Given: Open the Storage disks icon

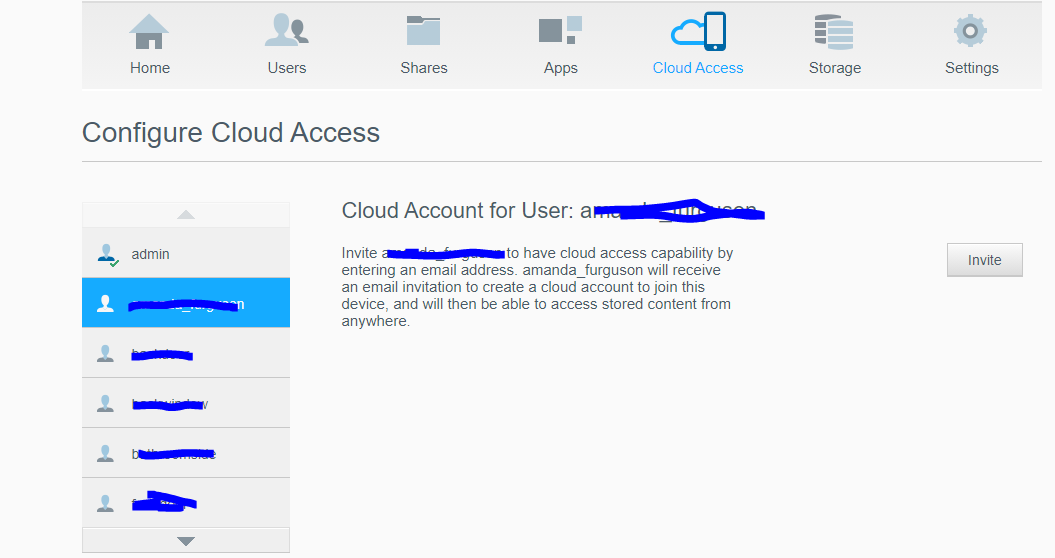Looking at the screenshot, I should coord(834,32).
